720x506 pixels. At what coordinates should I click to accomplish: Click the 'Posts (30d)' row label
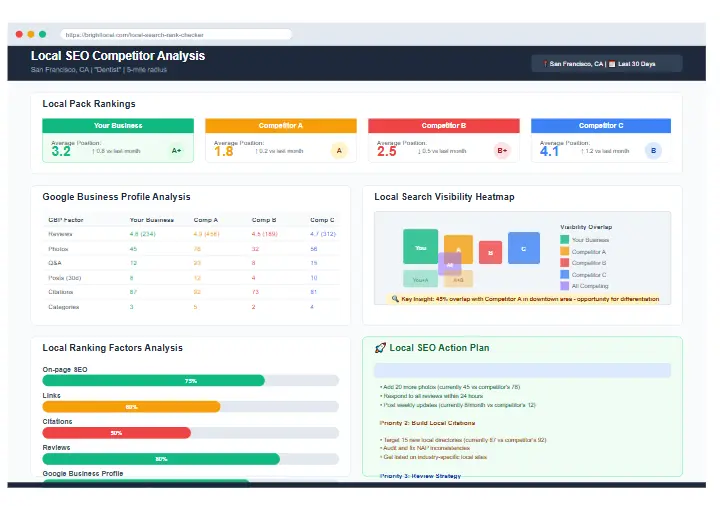click(64, 278)
